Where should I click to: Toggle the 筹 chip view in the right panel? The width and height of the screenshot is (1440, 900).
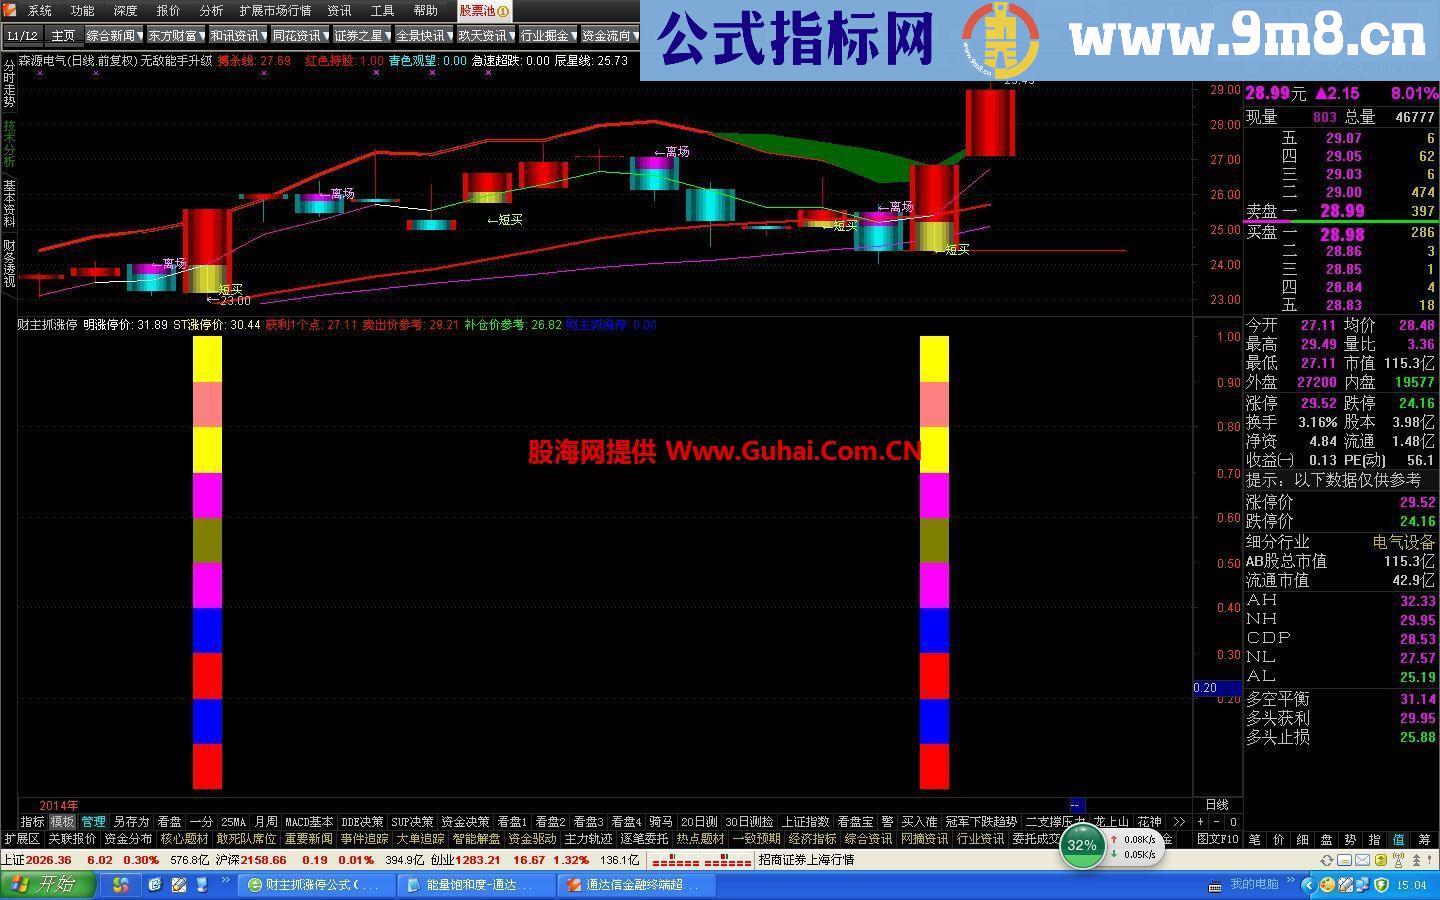coord(1423,840)
